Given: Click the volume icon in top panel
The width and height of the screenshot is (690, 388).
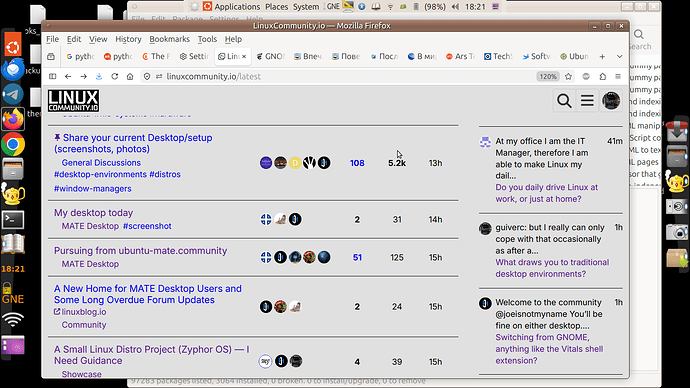Looking at the screenshot, I should (x=455, y=7).
